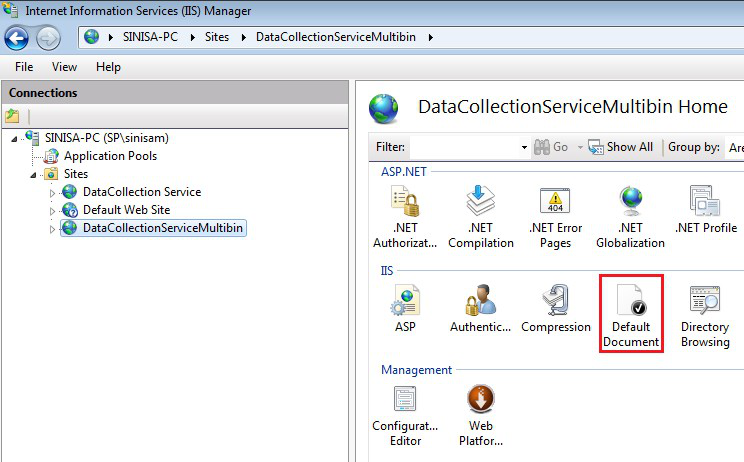Viewport: 744px width, 462px height.
Task: Open the Web Platform Installer
Action: pyautogui.click(x=481, y=416)
